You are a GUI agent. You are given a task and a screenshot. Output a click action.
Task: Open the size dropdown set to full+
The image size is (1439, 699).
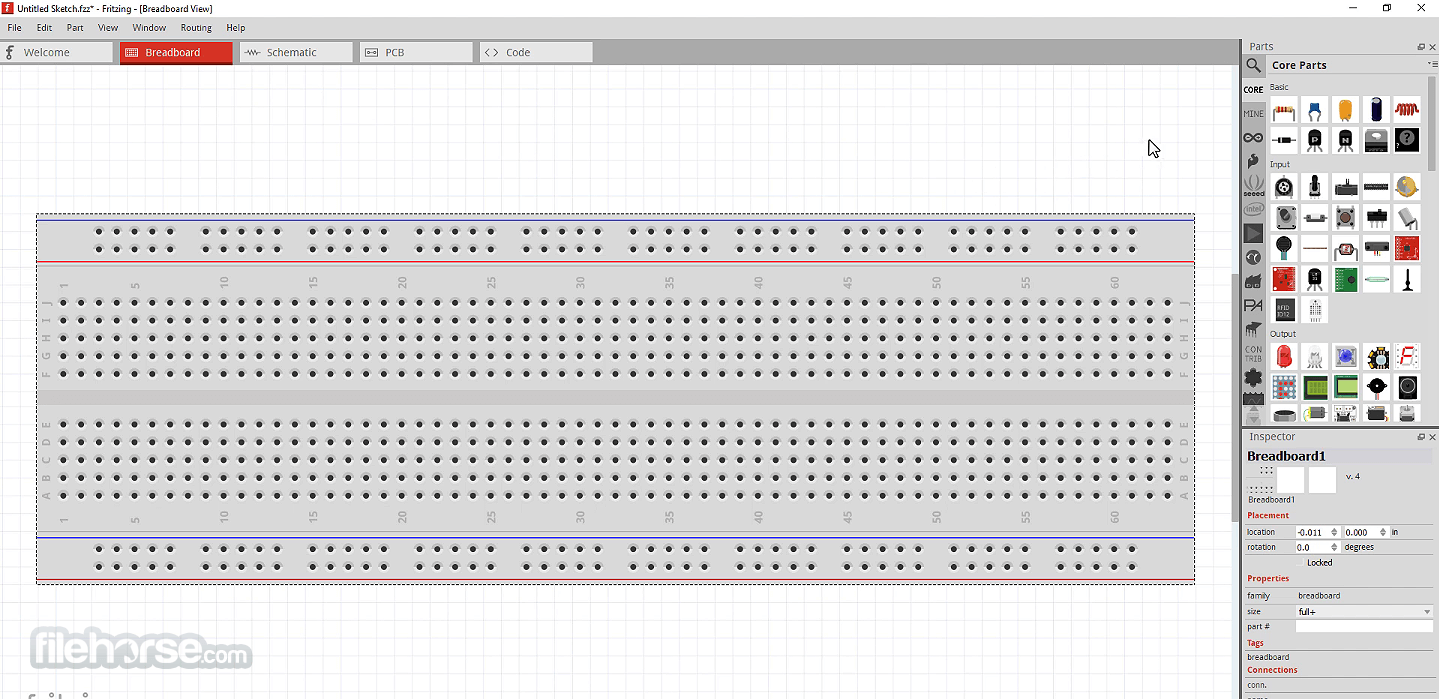[x=1364, y=611]
